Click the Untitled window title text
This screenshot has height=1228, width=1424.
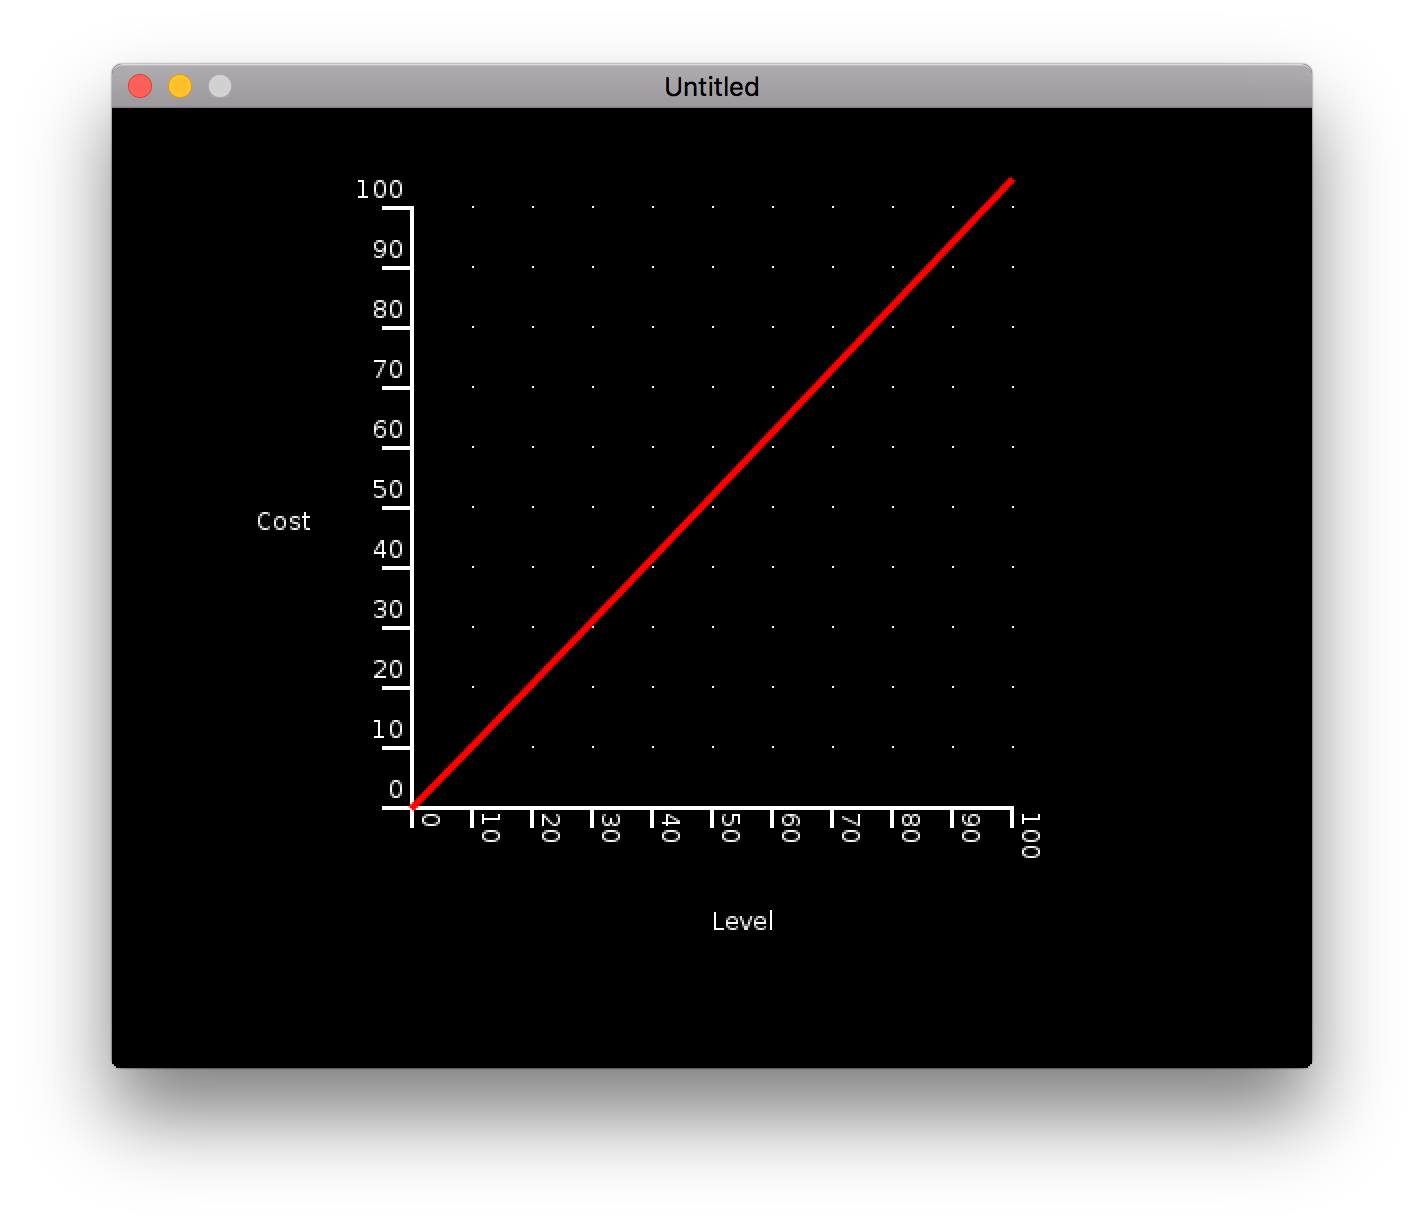(711, 87)
